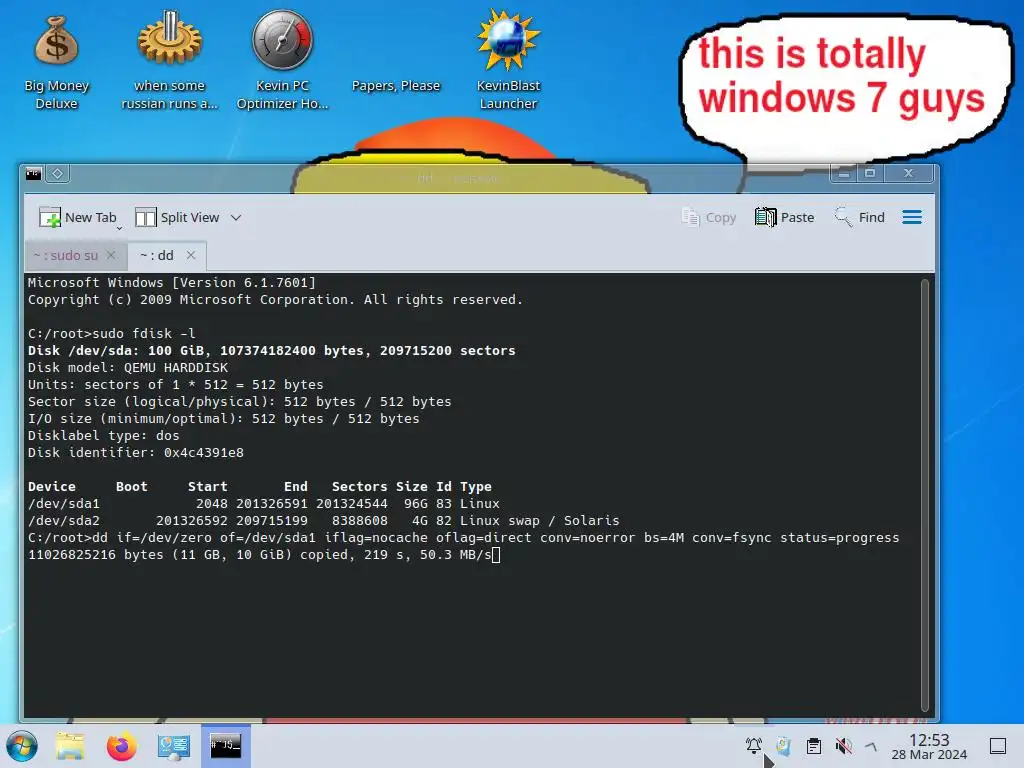
Task: Open the file manager taskbar icon
Action: coord(70,746)
